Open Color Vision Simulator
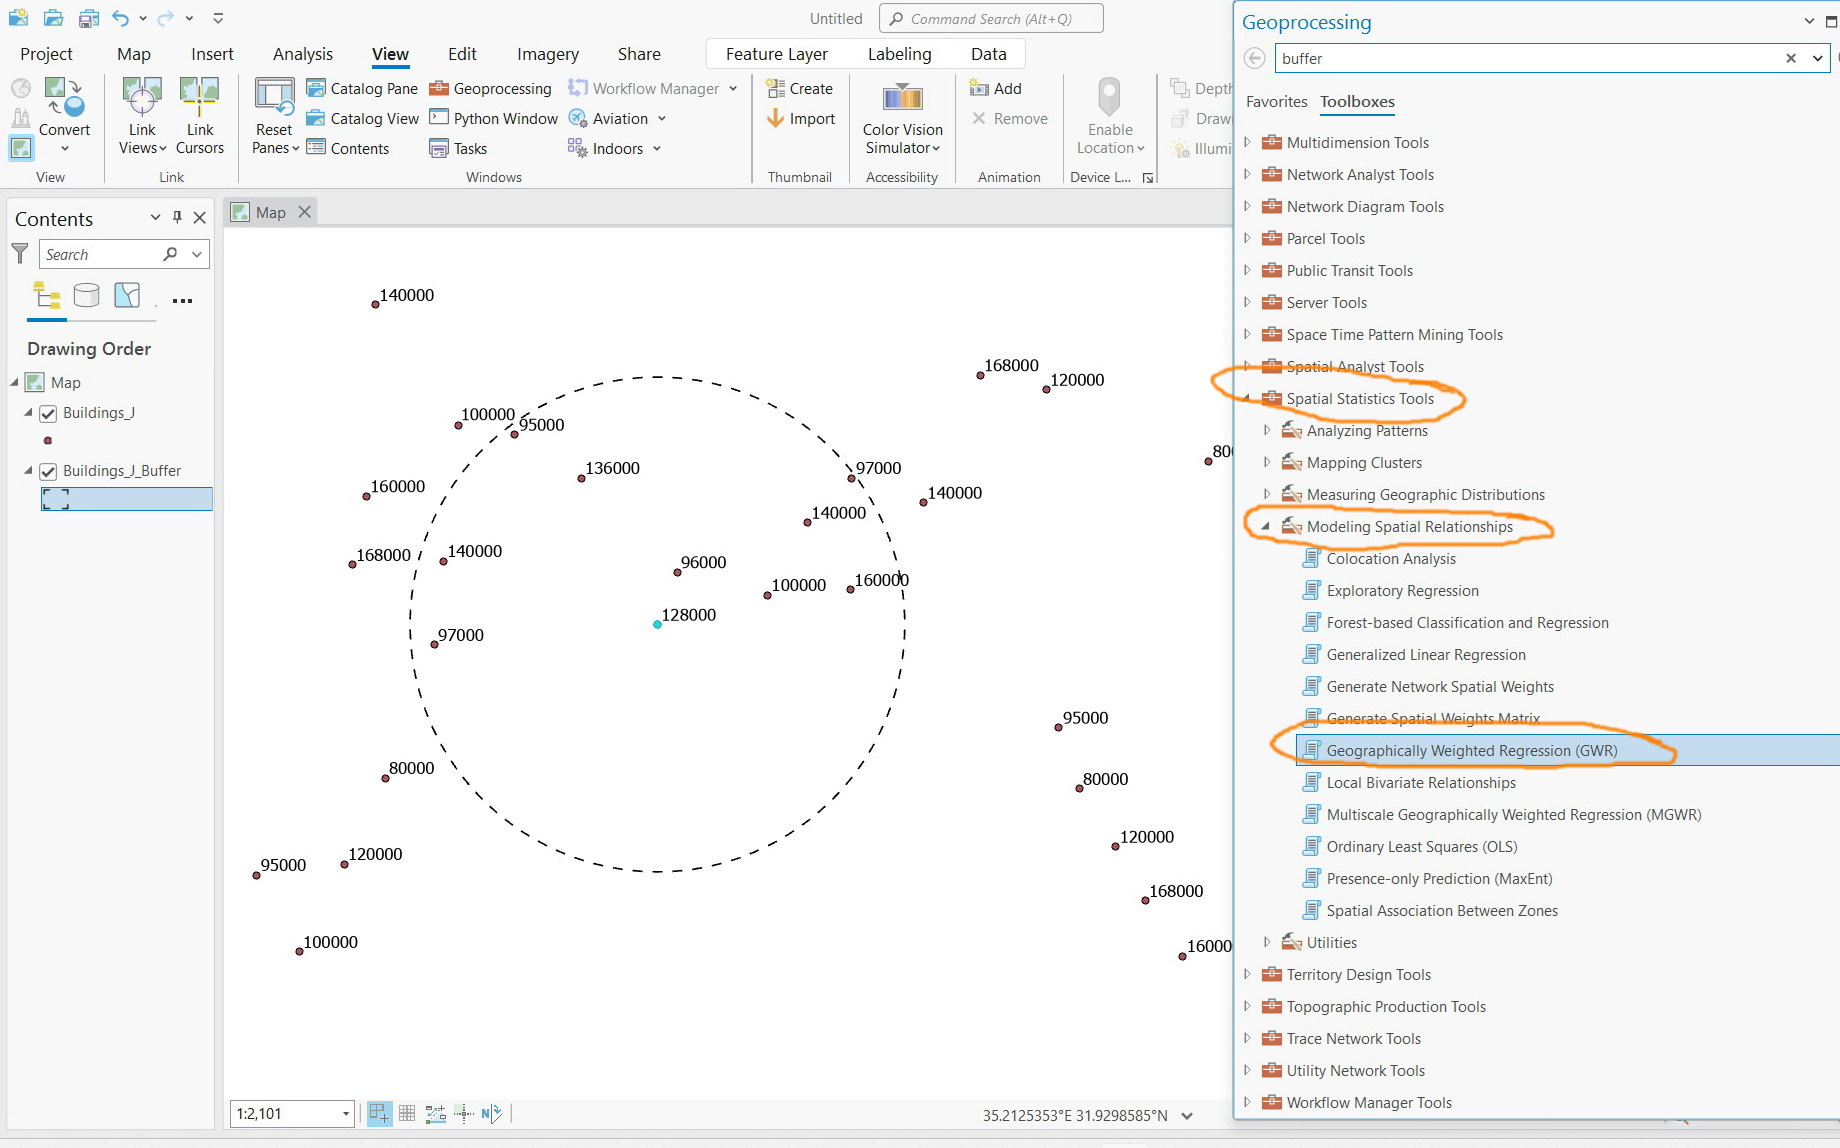Viewport: 1840px width, 1148px height. click(902, 116)
